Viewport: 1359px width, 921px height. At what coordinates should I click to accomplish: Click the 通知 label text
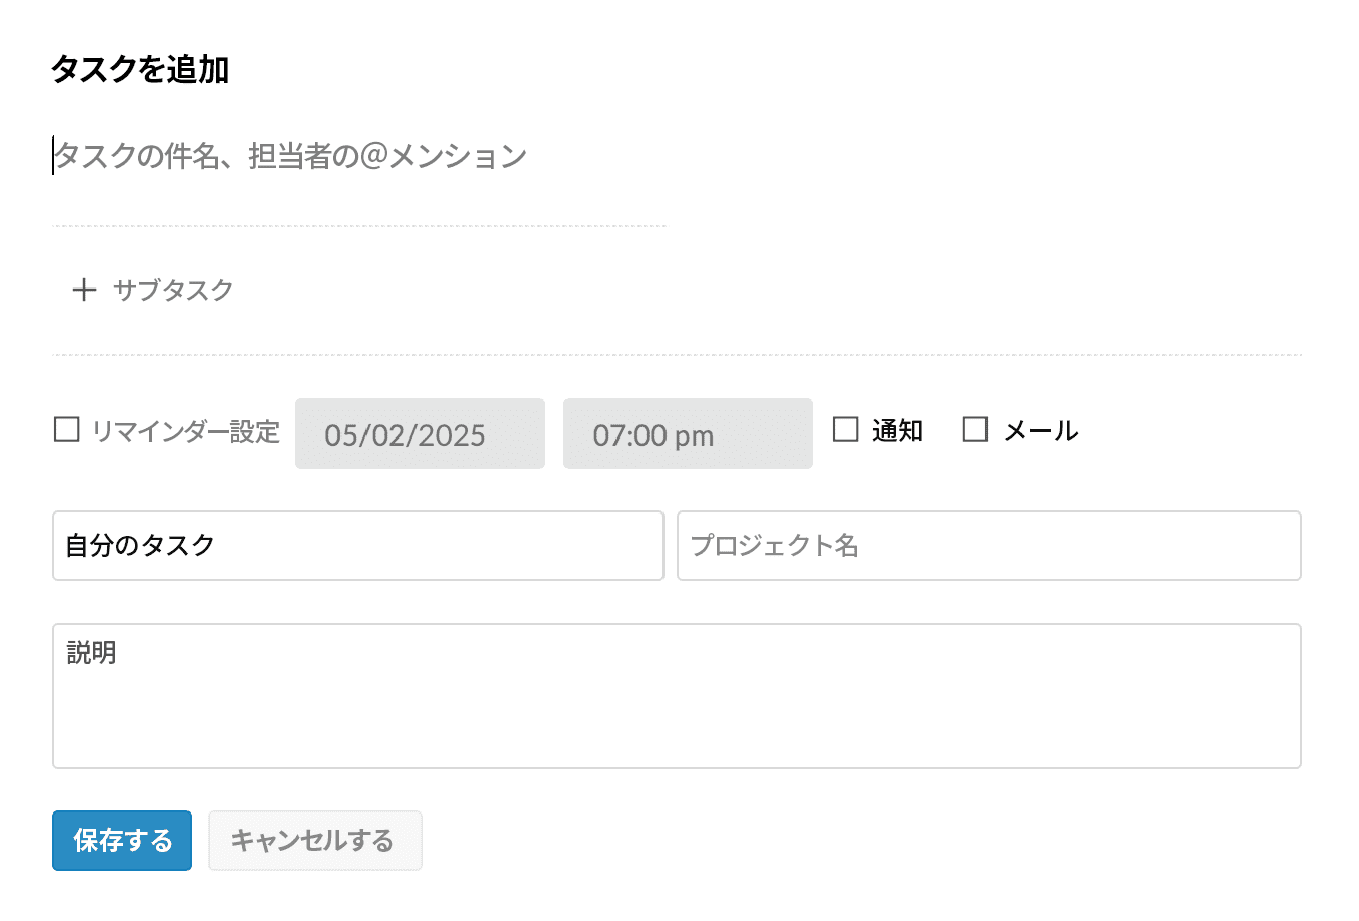(x=897, y=431)
